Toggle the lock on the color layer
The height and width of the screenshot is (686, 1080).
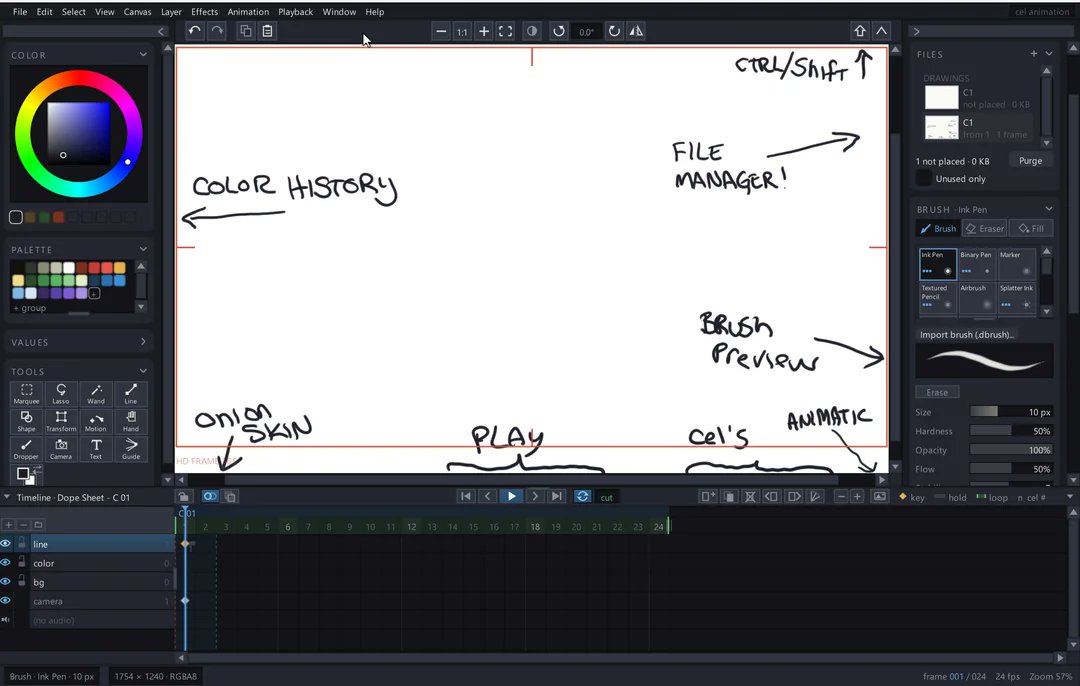click(x=22, y=562)
